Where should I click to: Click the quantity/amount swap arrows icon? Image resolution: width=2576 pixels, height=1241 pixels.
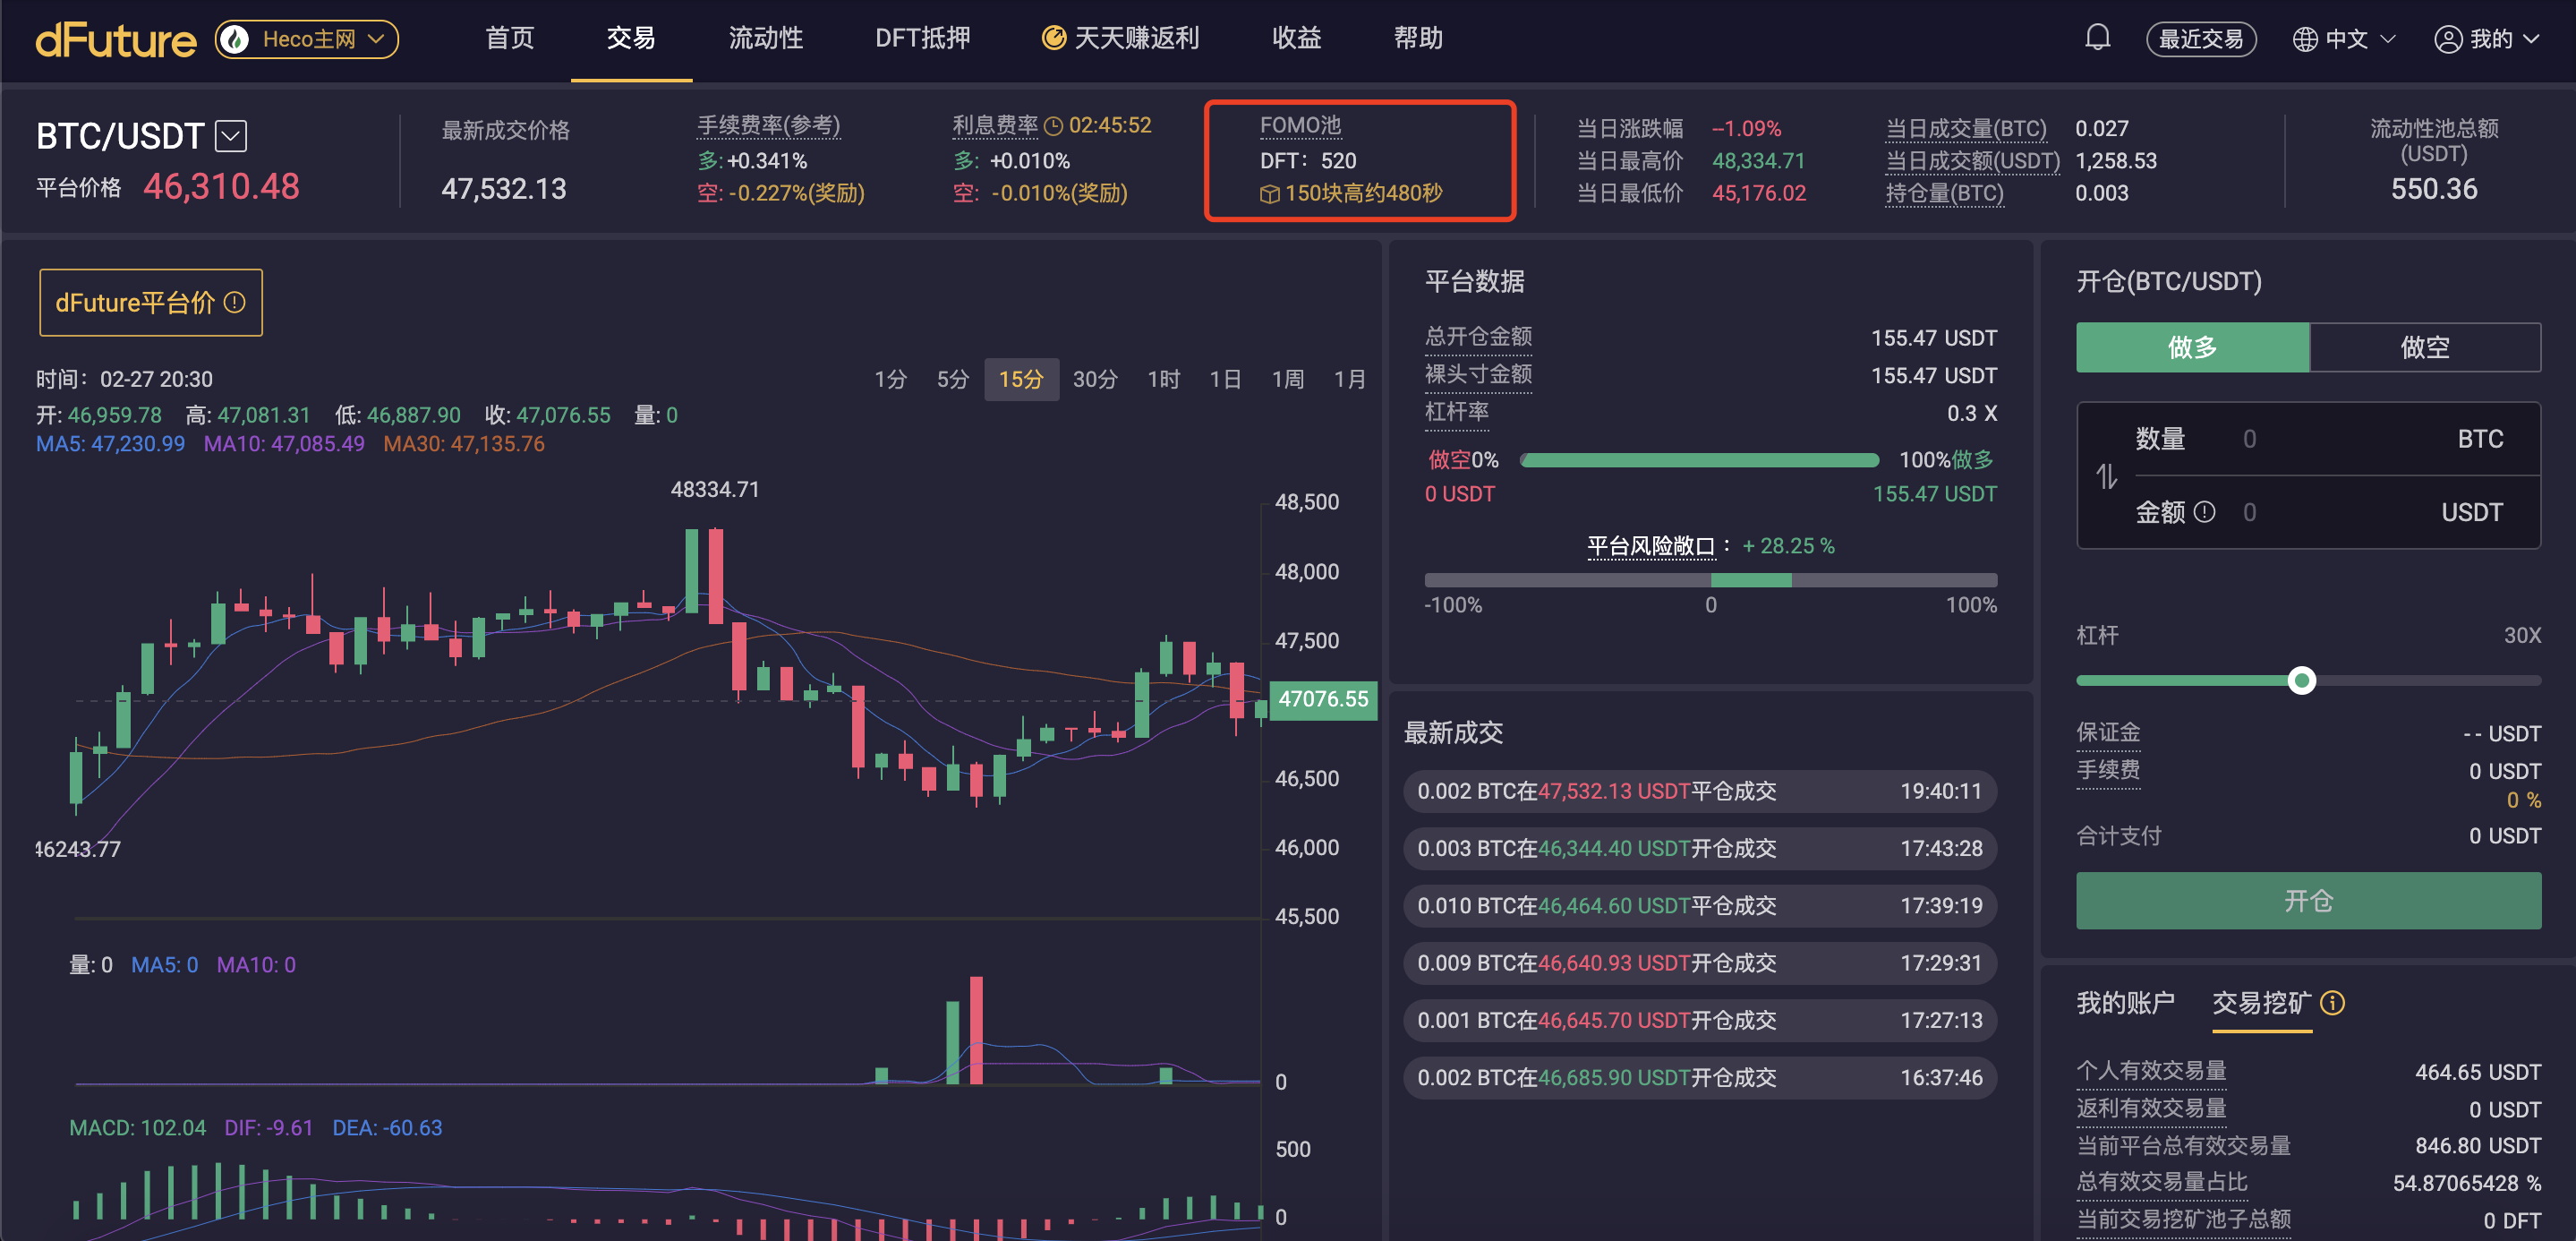click(x=2106, y=476)
